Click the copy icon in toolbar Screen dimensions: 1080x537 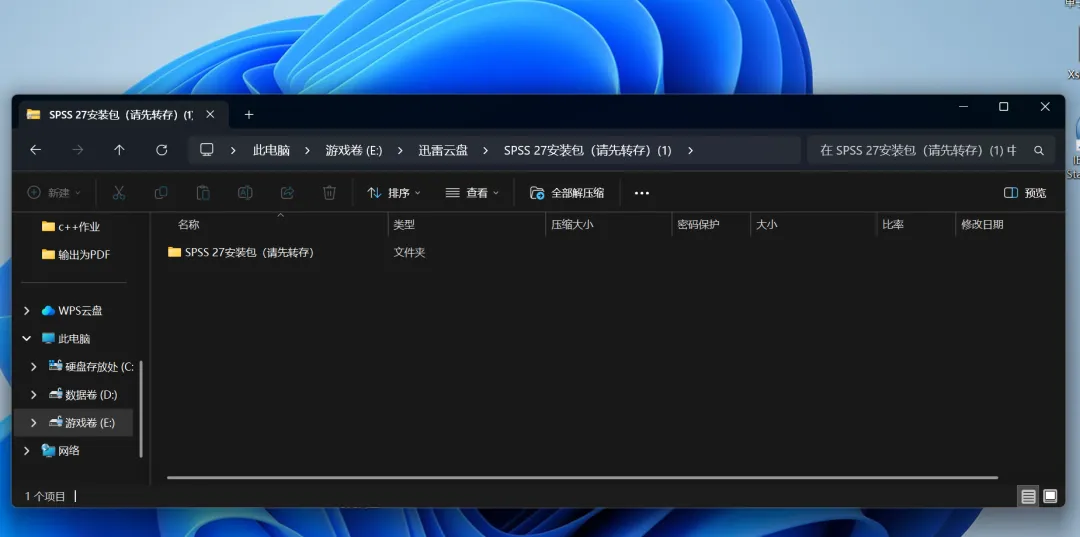[161, 193]
